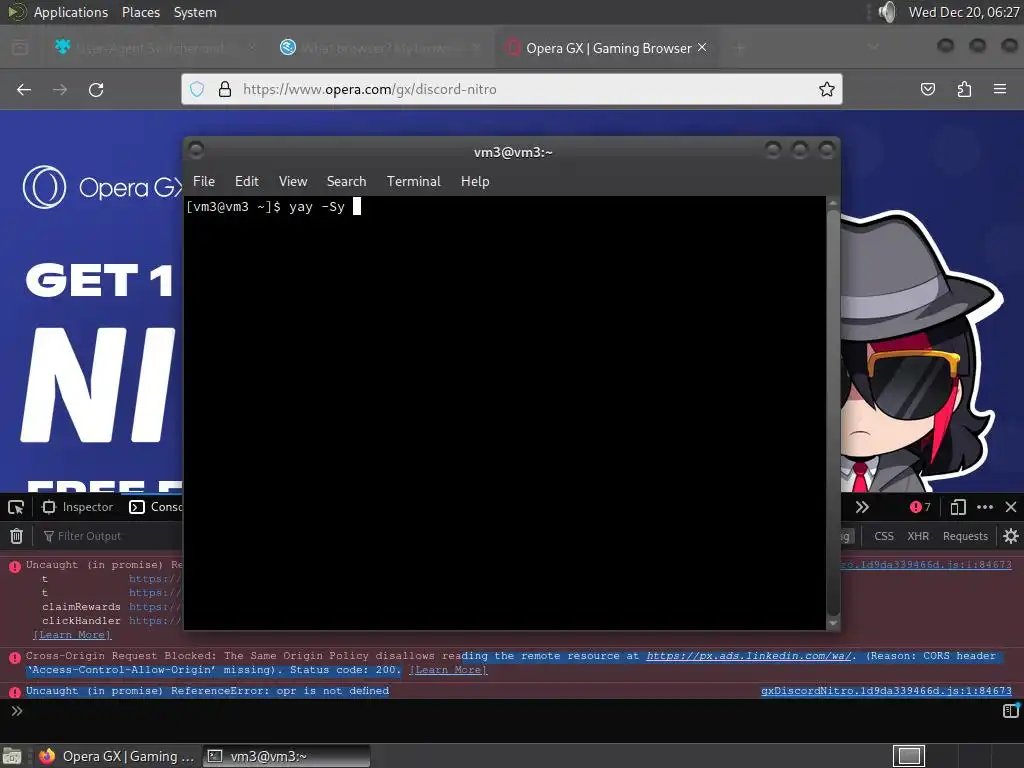Click the padlock site info icon
Viewport: 1024px width, 768px height.
coord(225,89)
